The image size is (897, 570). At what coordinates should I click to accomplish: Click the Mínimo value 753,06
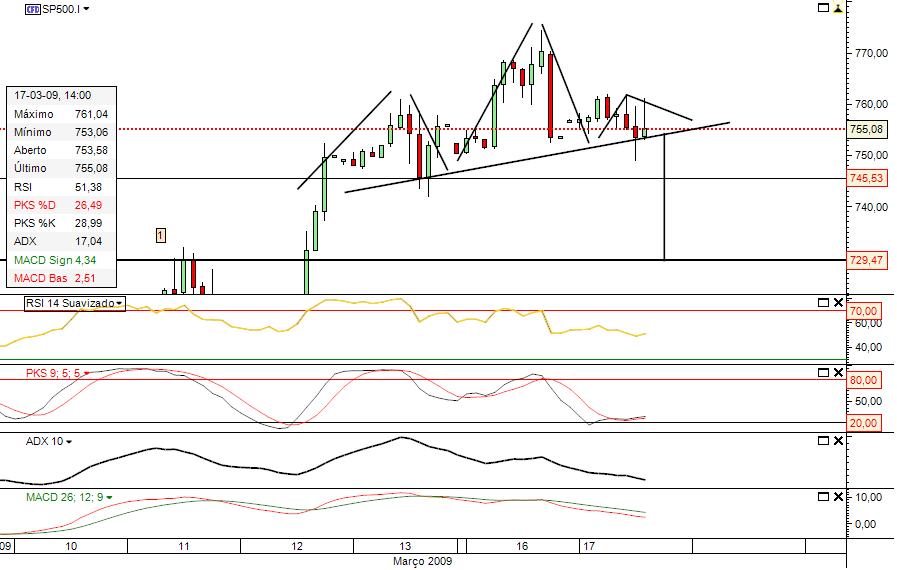(92, 132)
